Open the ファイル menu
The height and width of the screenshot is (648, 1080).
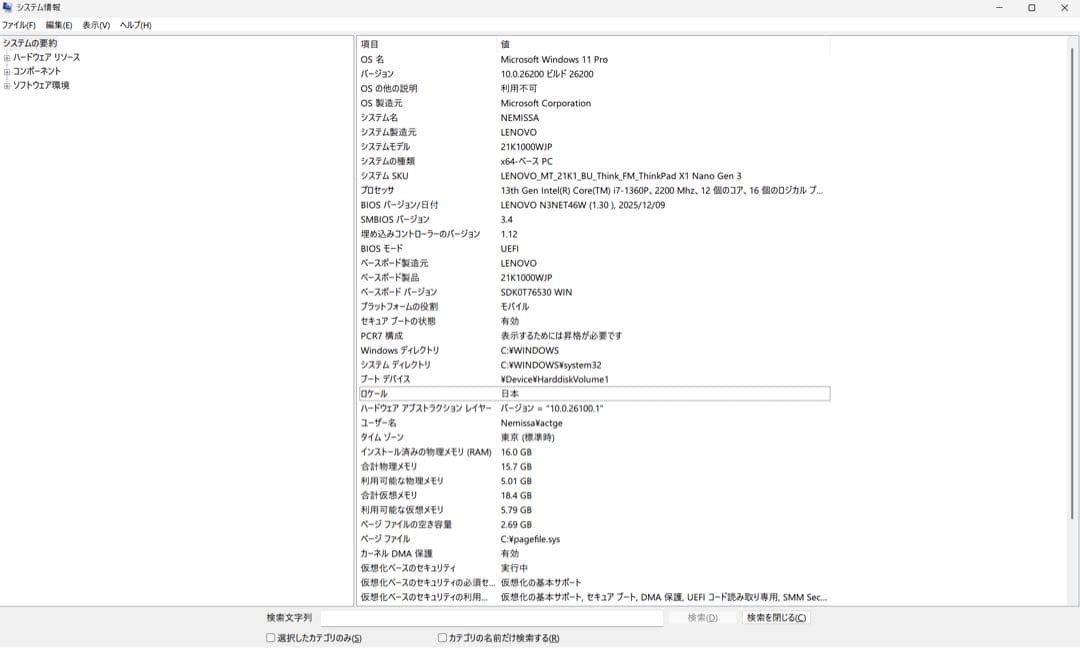(x=20, y=25)
